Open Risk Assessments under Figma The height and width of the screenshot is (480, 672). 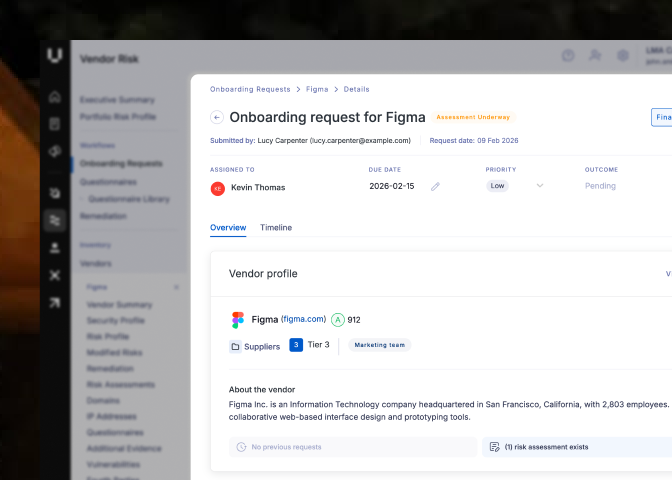[x=121, y=384]
